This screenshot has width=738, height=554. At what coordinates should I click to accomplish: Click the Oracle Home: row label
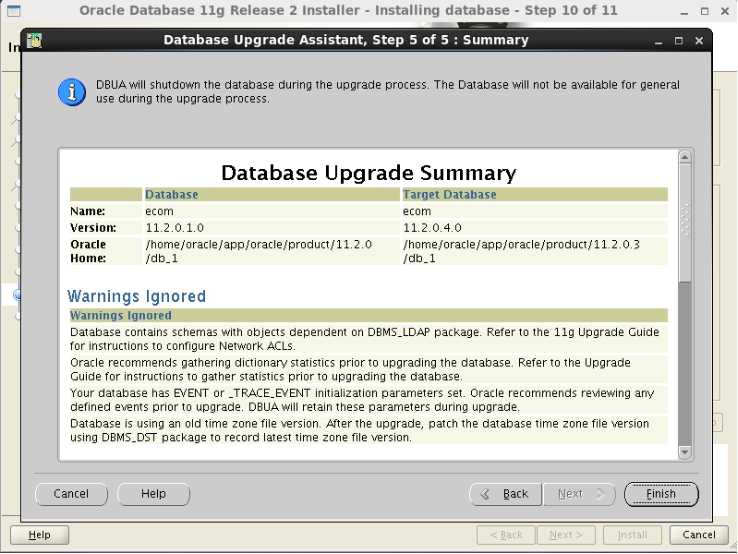coord(88,251)
